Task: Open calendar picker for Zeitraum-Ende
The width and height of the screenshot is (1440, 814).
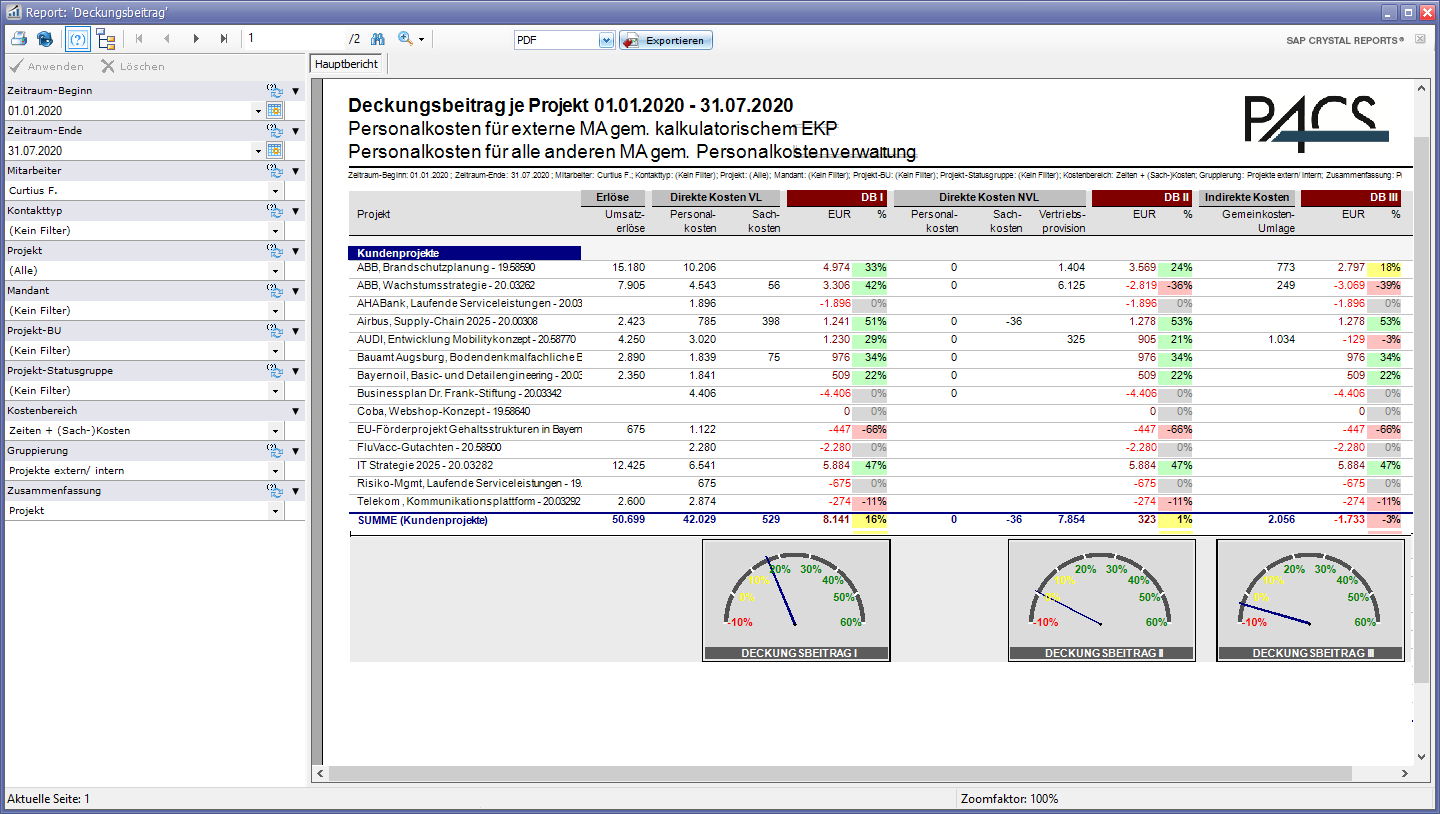Action: point(275,150)
